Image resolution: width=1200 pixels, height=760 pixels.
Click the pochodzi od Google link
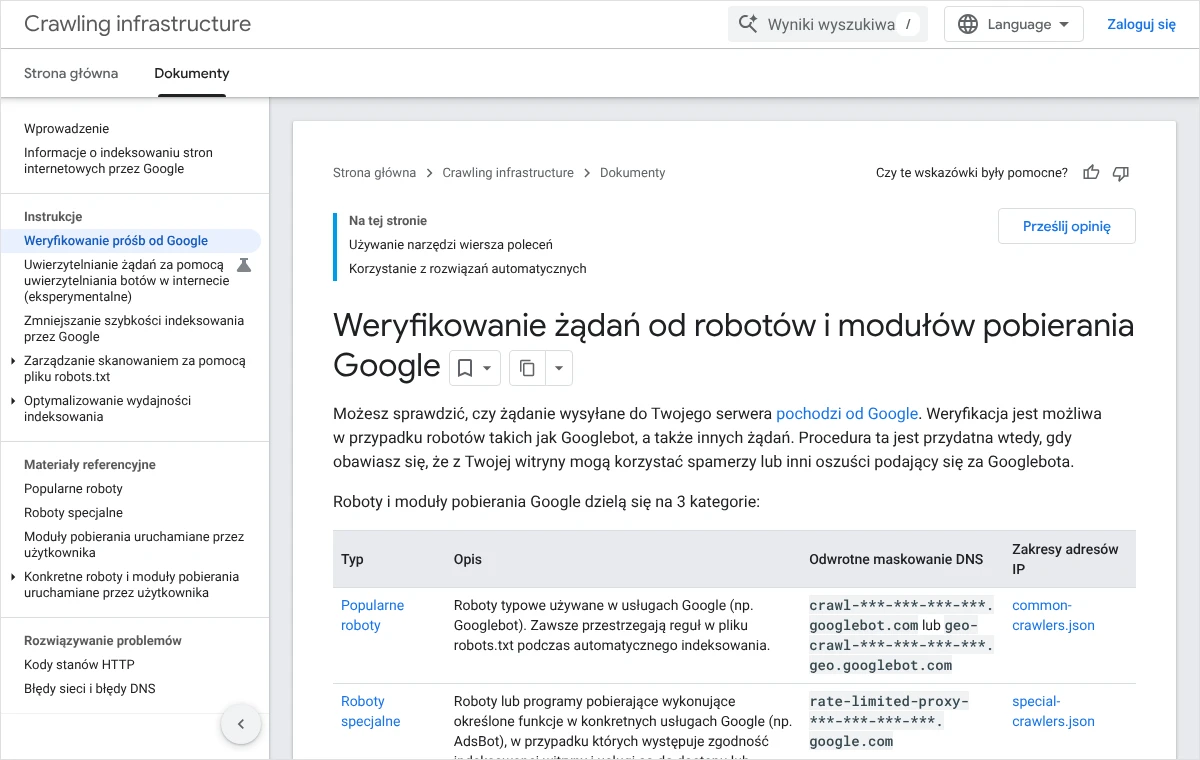tap(847, 413)
